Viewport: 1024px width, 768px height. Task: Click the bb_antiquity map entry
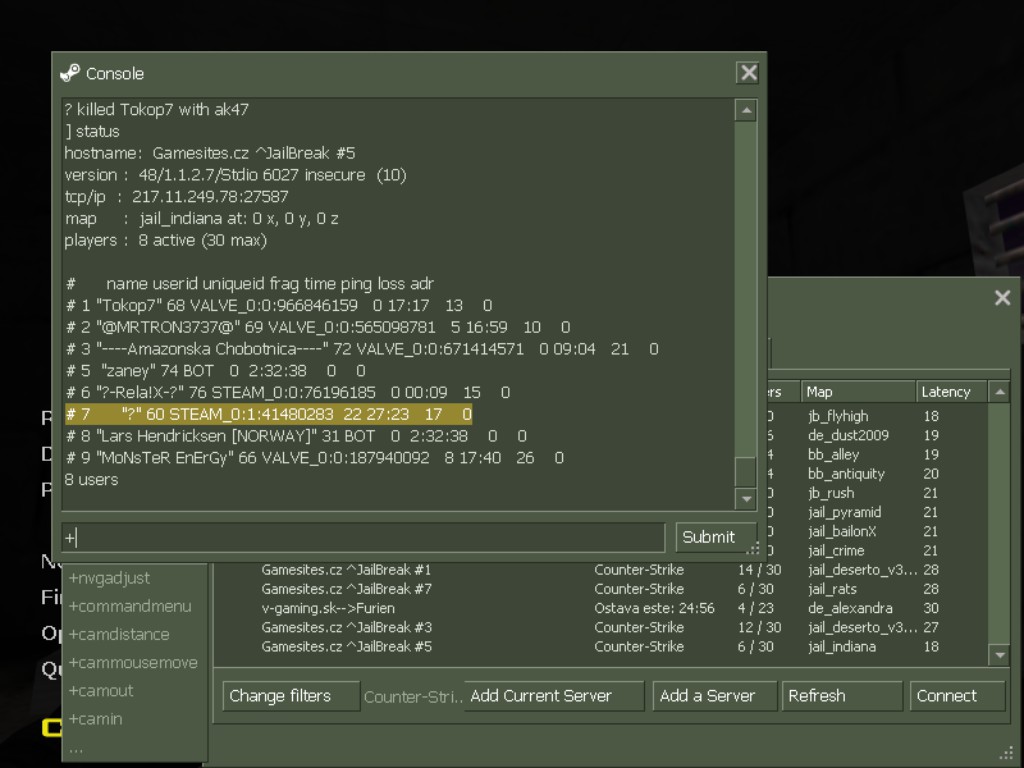[x=846, y=473]
